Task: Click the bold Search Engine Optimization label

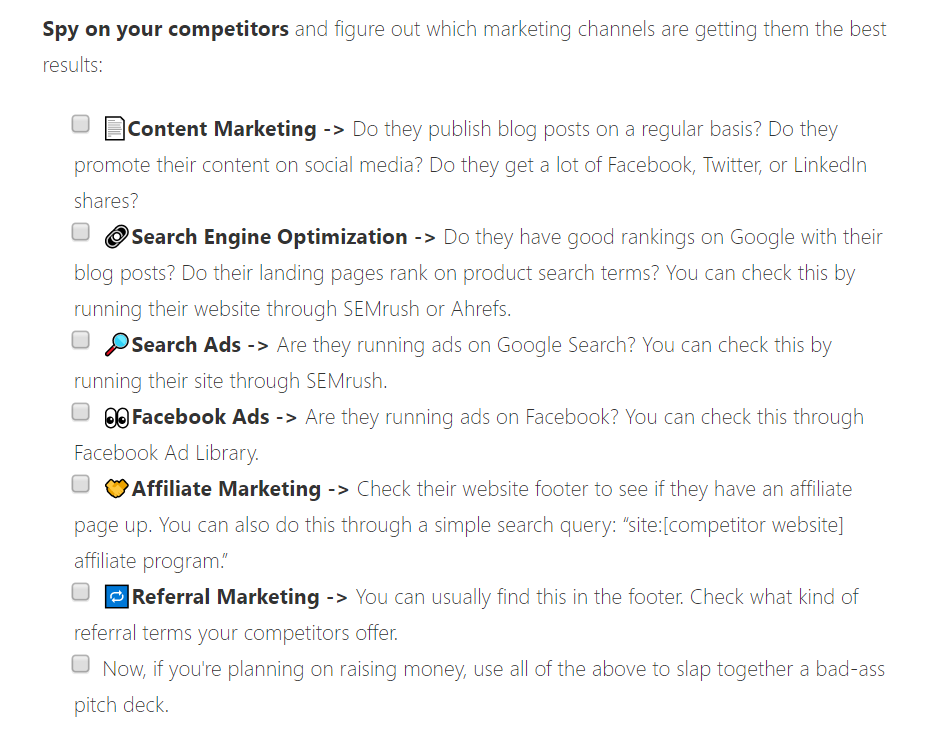Action: [x=272, y=236]
